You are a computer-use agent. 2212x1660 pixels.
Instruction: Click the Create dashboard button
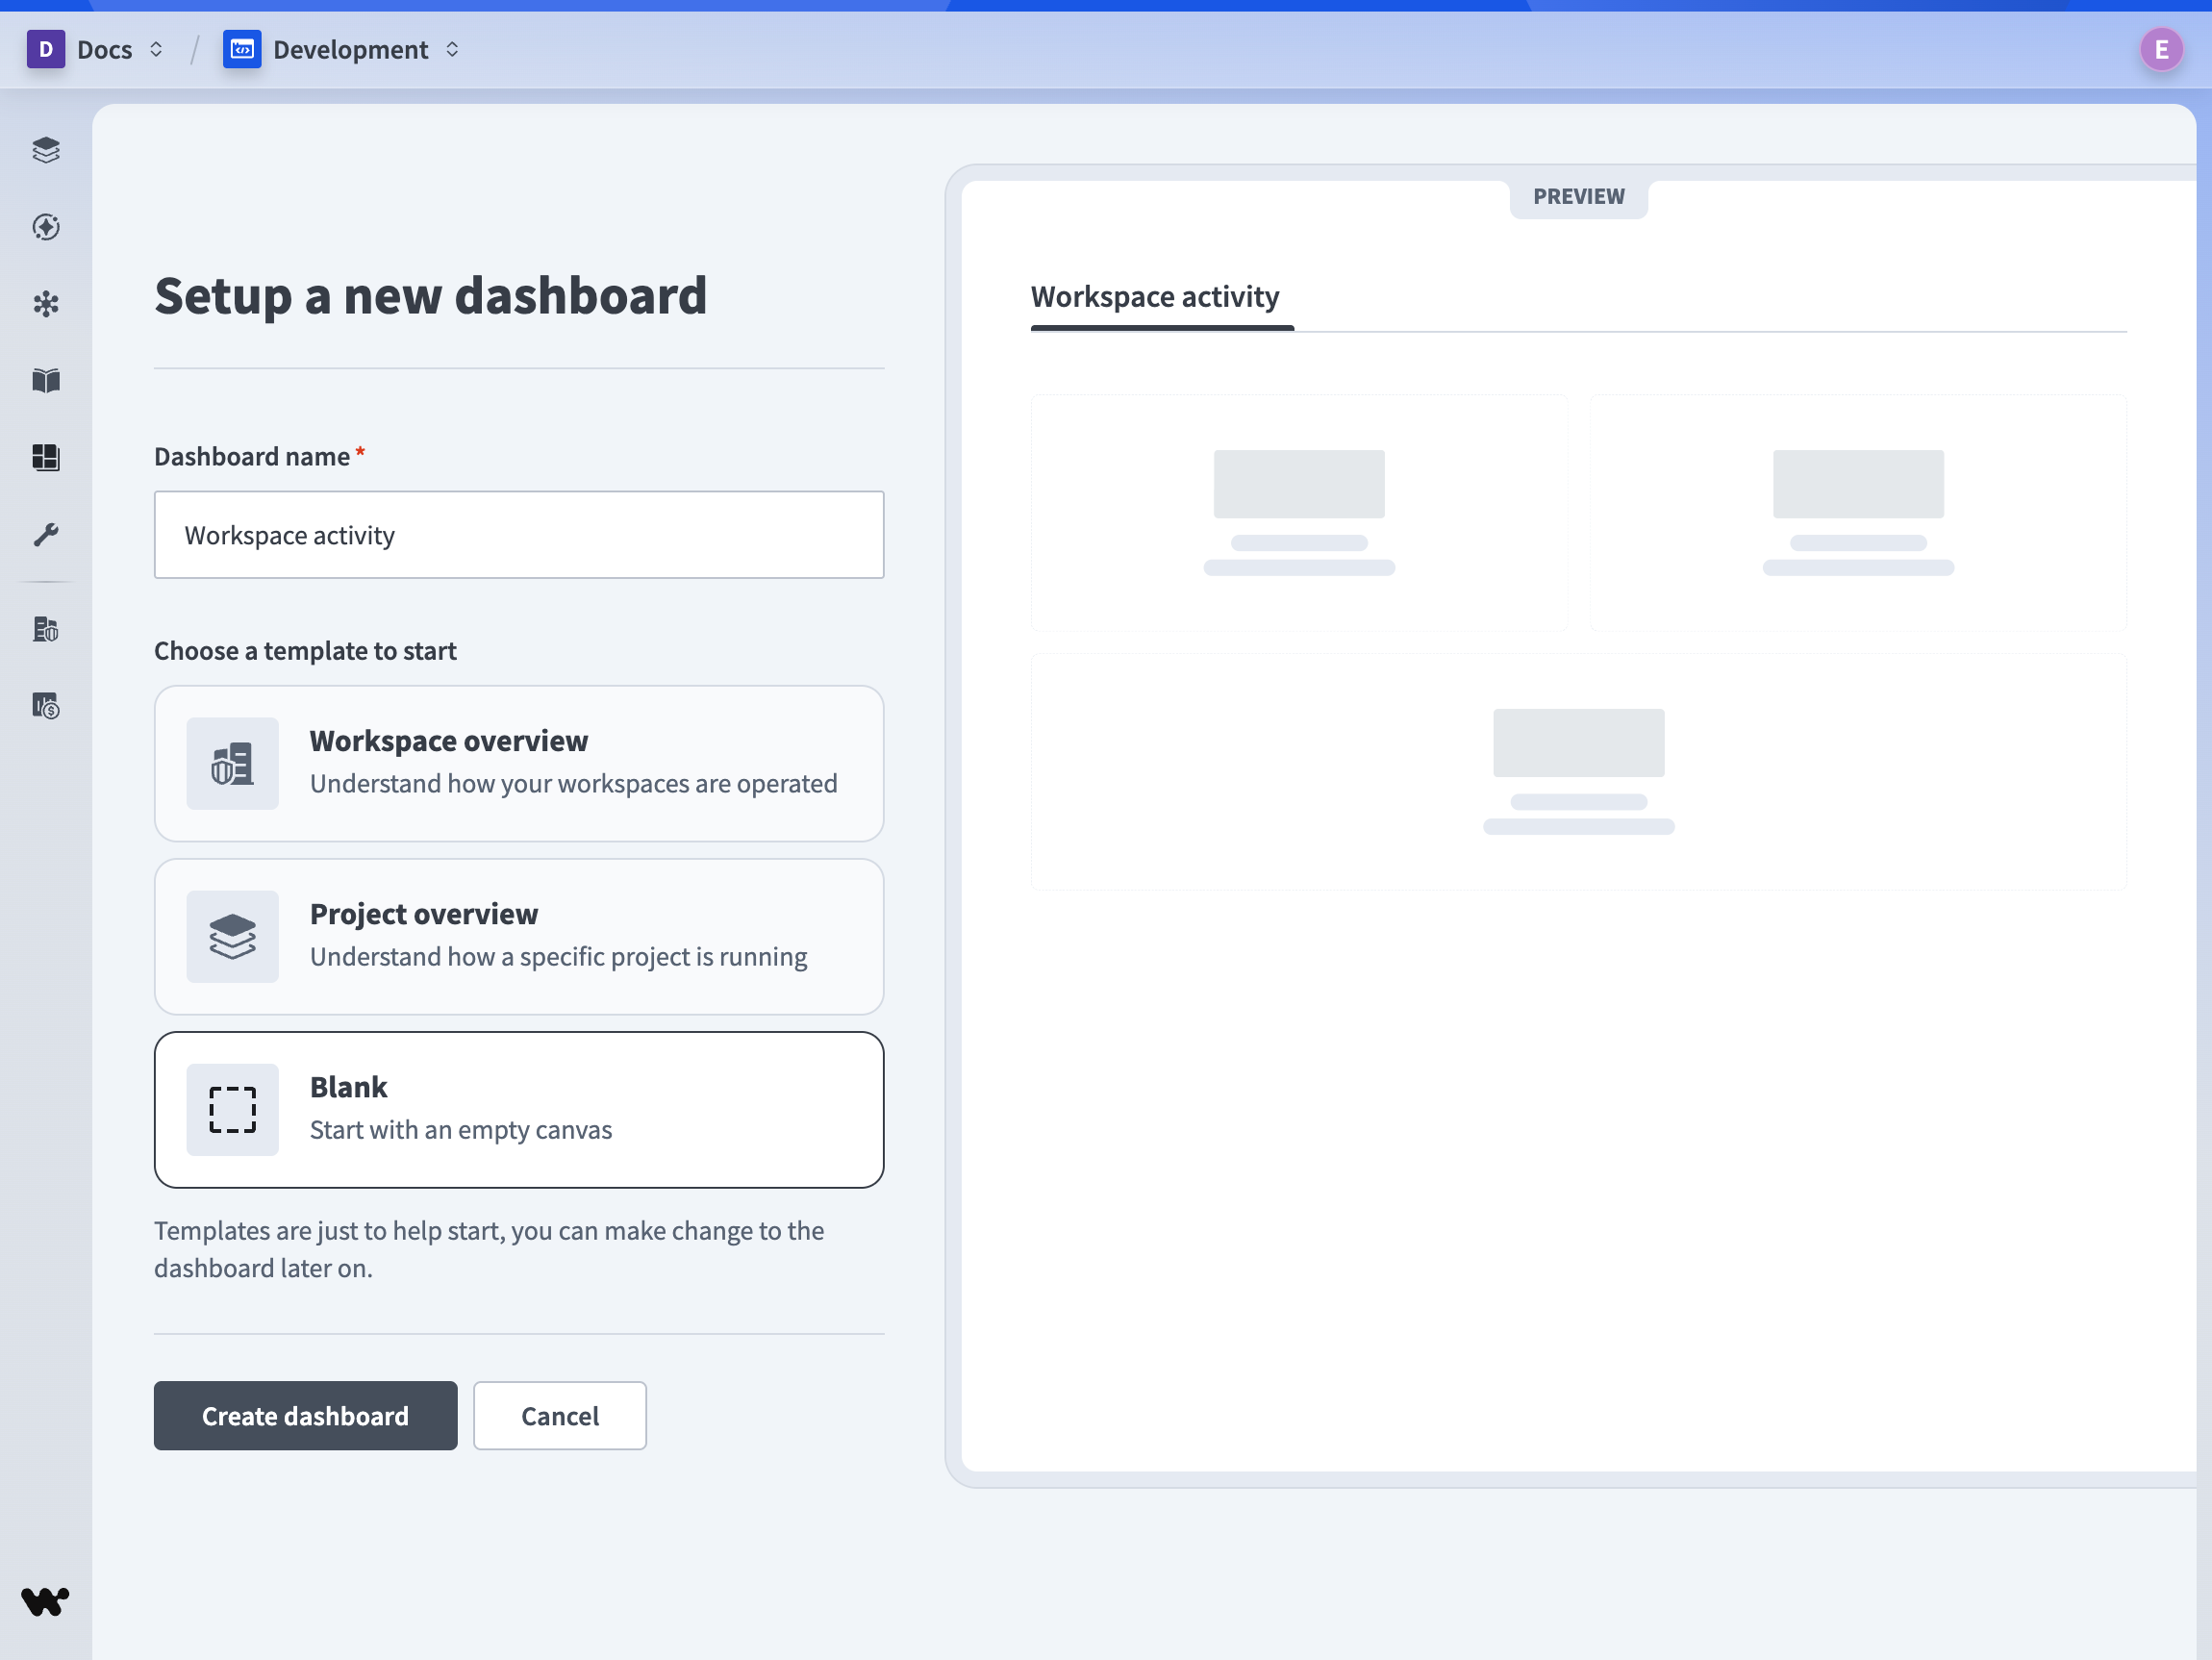coord(305,1415)
